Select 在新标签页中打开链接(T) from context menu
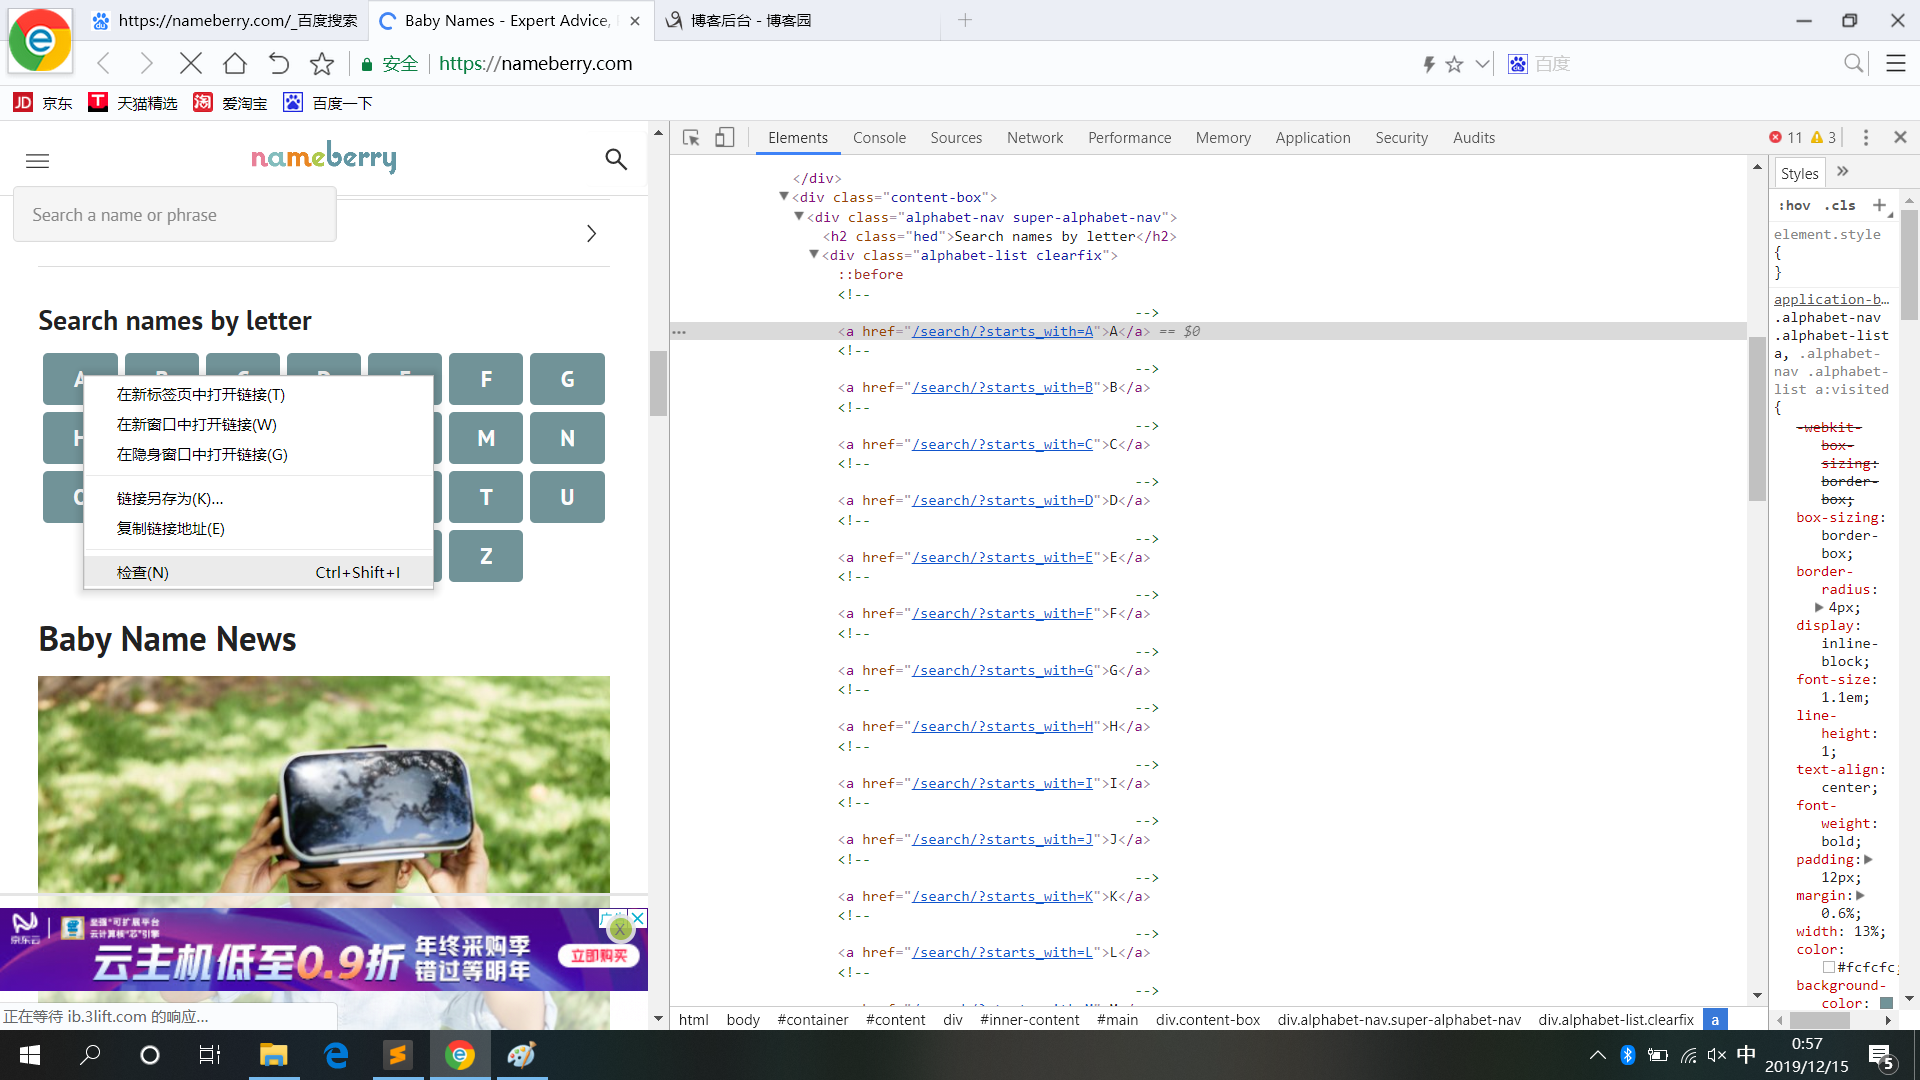 point(258,395)
